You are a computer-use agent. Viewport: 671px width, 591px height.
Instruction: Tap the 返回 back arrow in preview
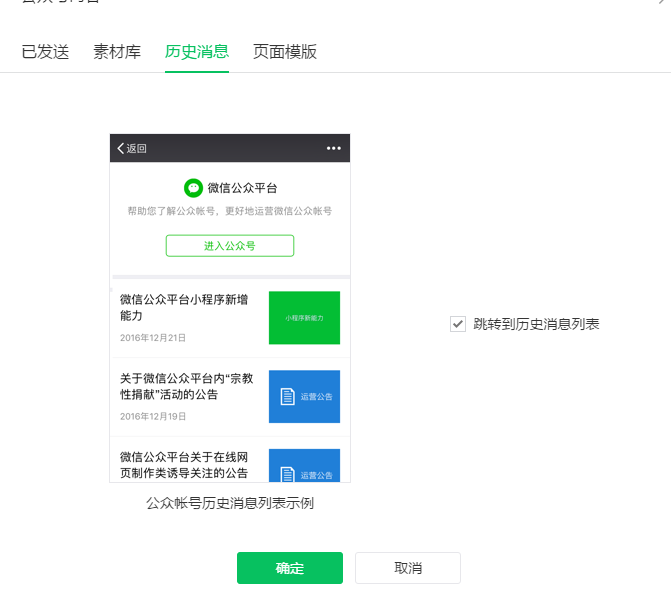tap(132, 148)
